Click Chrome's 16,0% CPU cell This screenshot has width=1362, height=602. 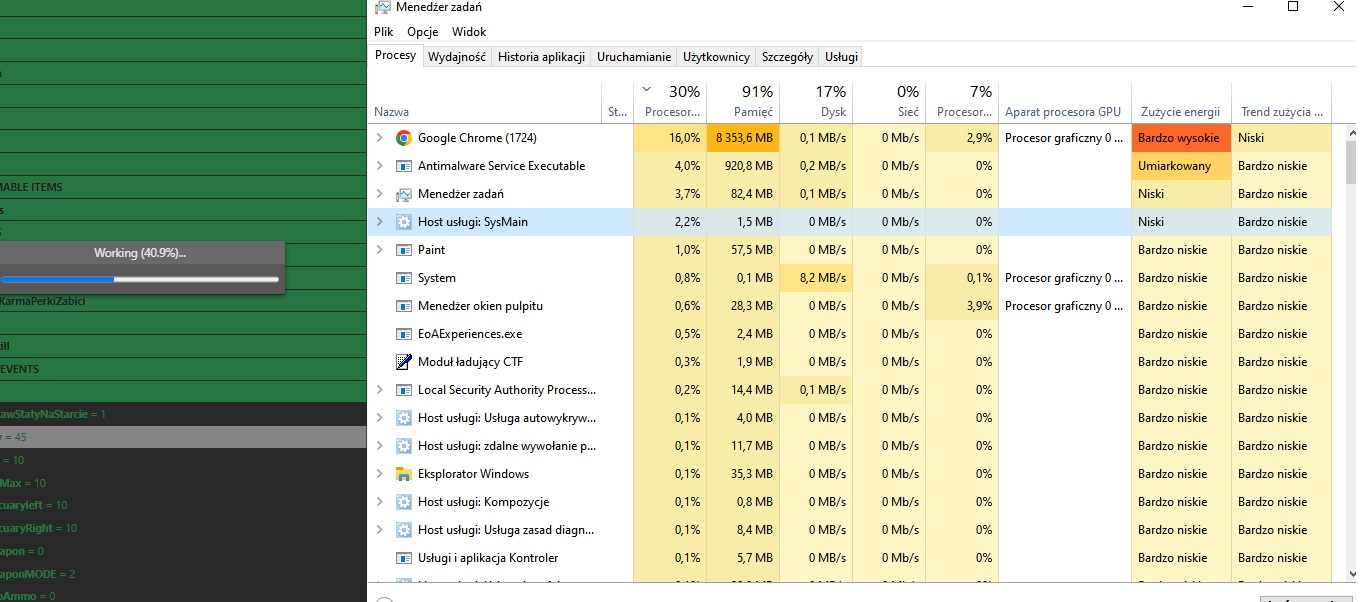(x=670, y=138)
